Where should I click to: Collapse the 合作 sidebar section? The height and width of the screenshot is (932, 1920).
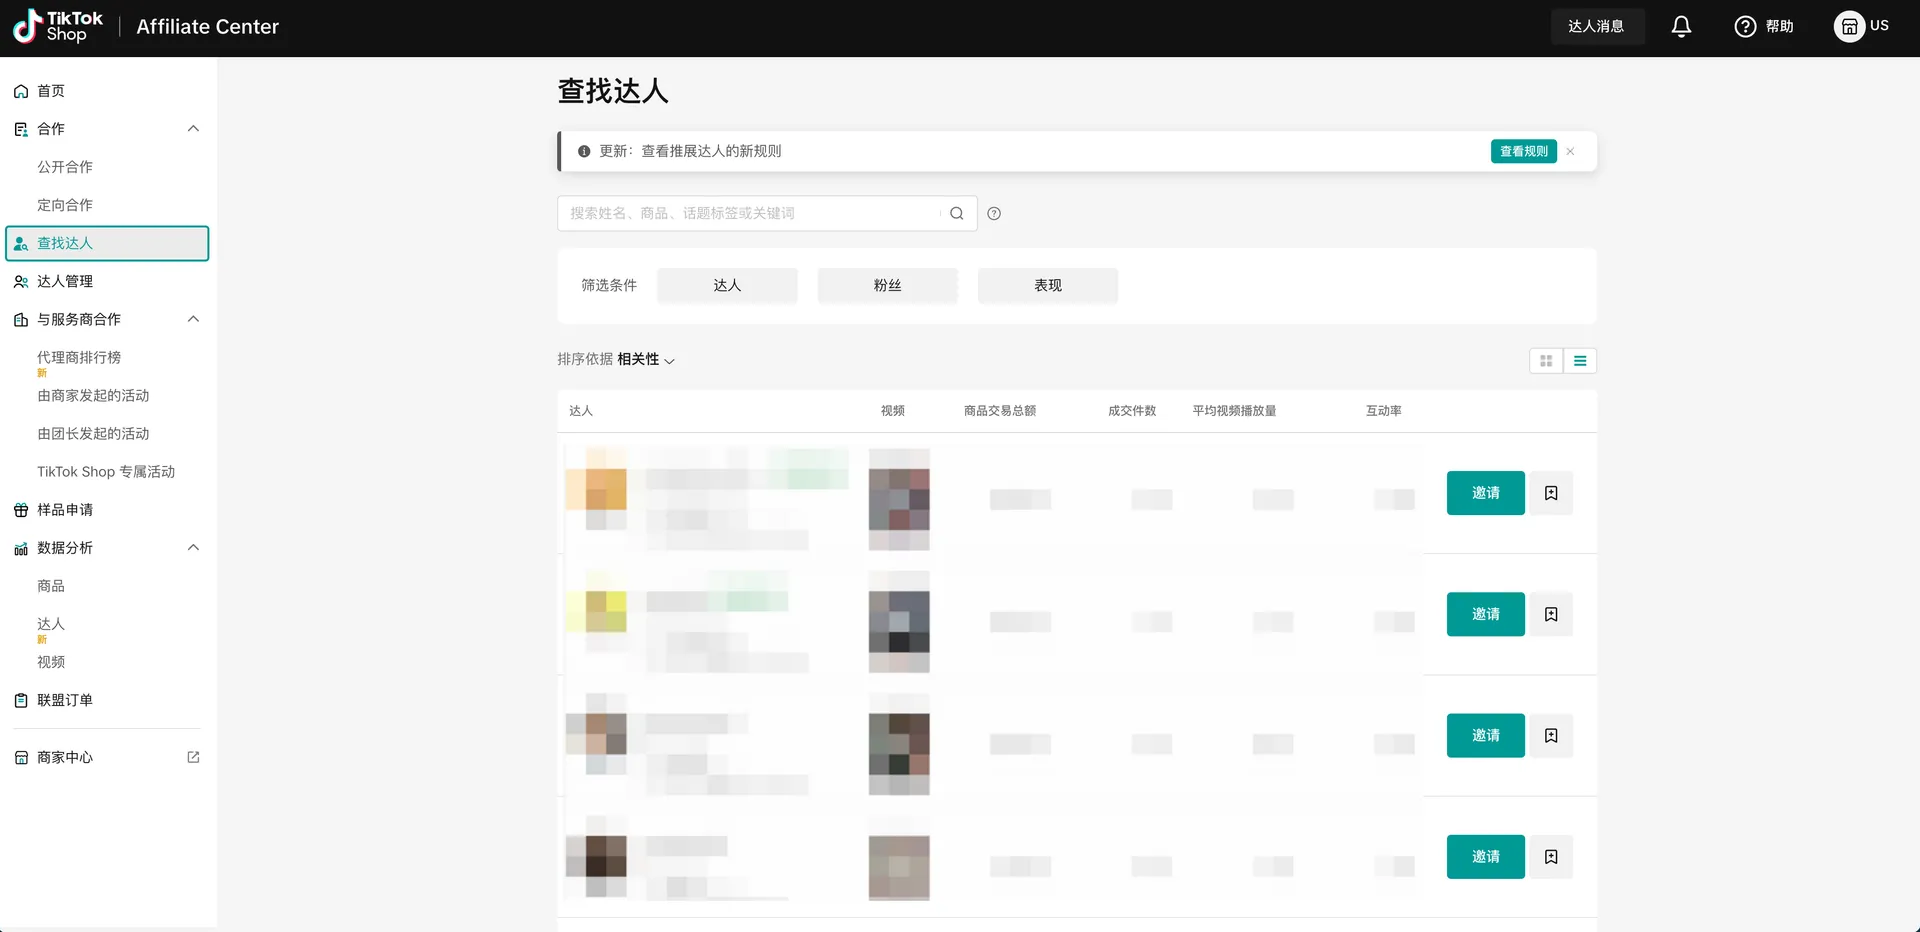193,128
